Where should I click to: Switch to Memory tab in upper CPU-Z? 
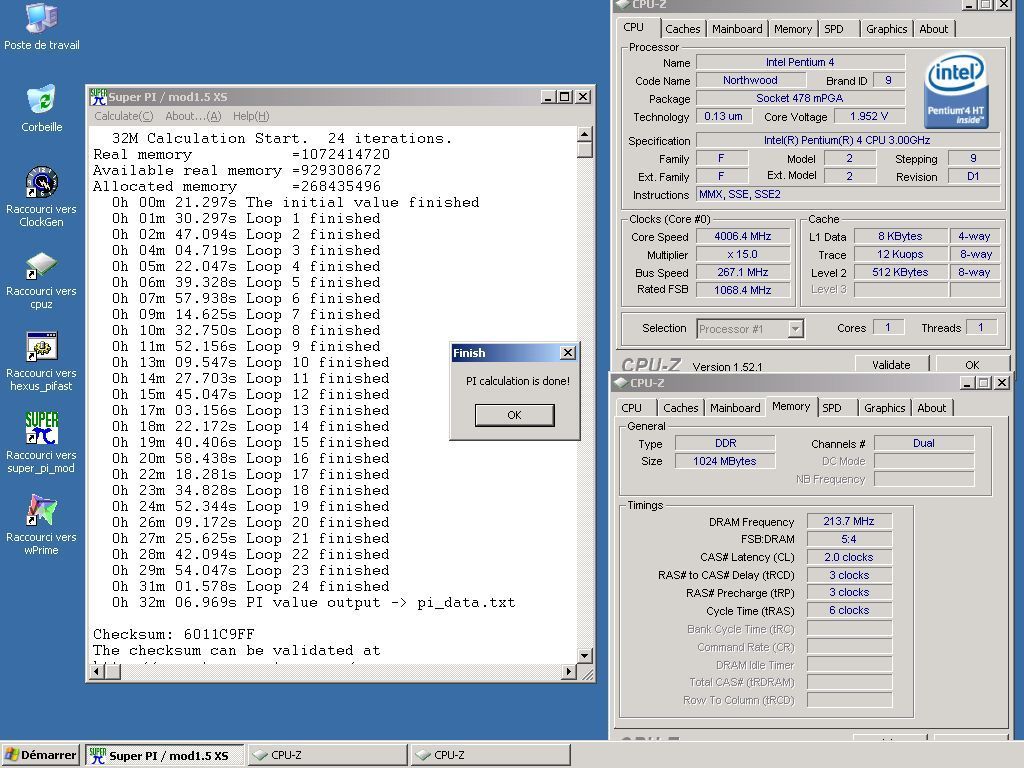[793, 29]
